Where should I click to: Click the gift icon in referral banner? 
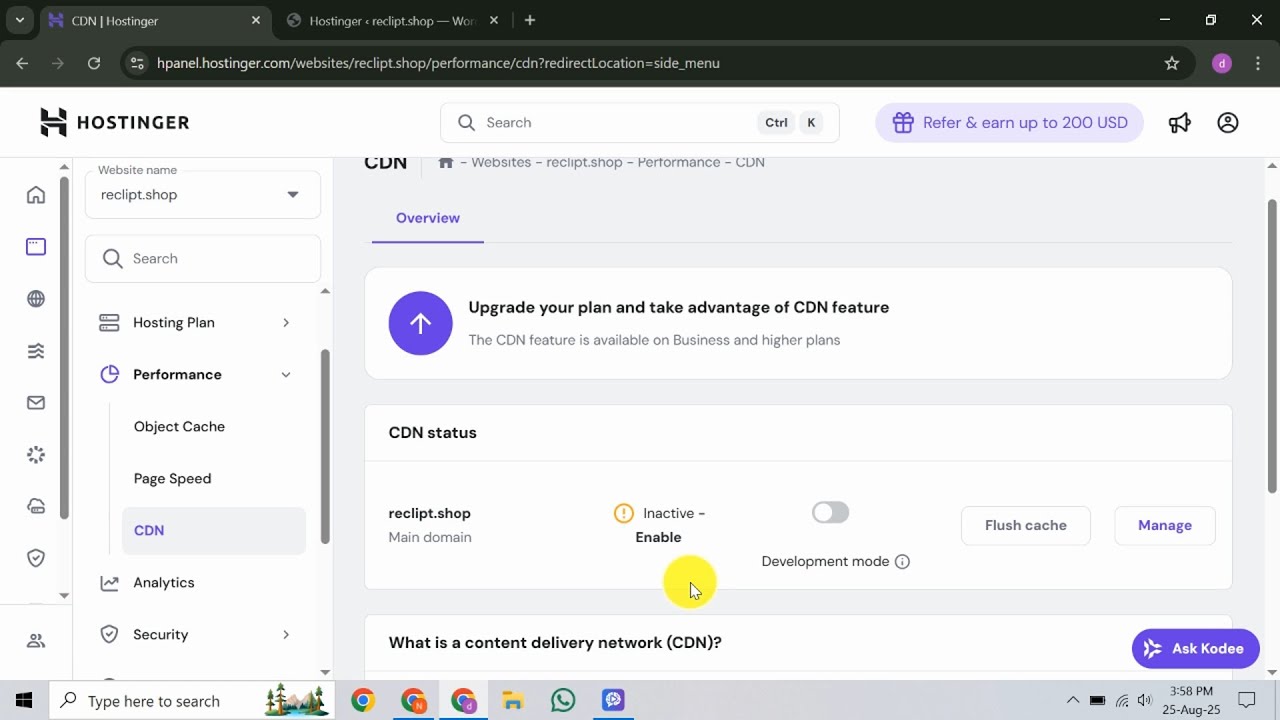tap(903, 122)
